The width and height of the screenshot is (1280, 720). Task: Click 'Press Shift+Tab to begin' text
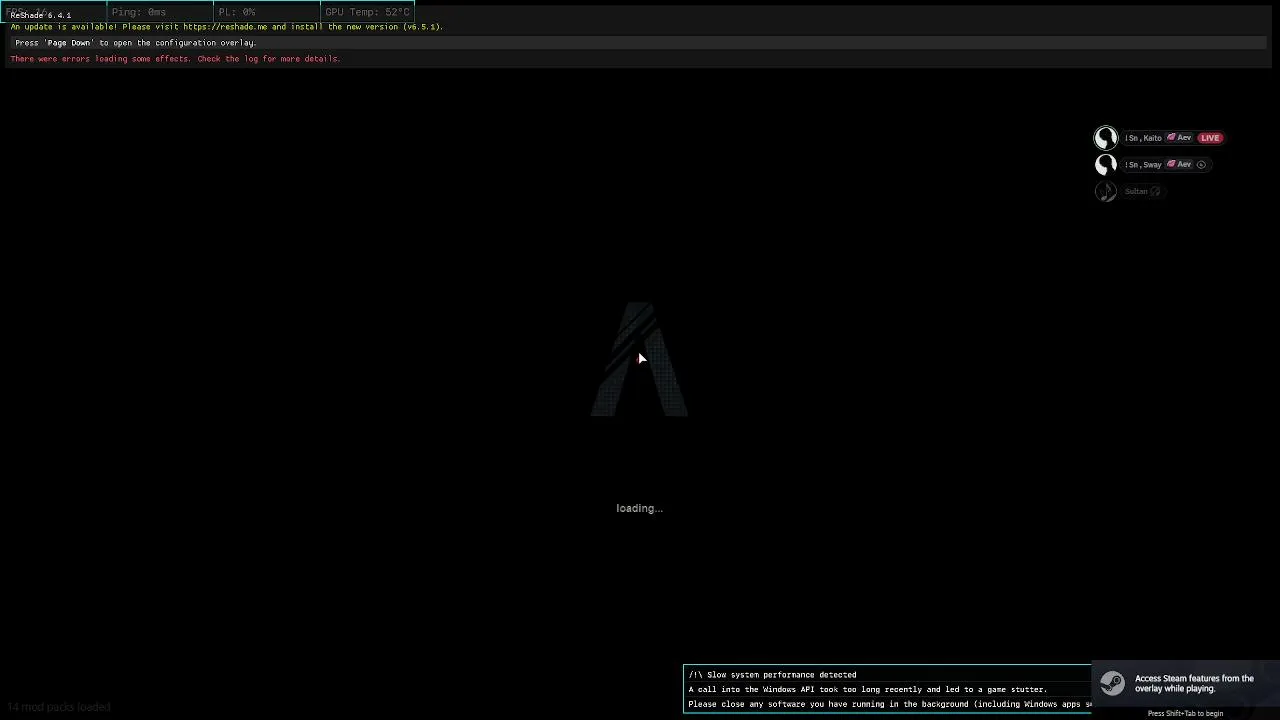tap(1185, 714)
